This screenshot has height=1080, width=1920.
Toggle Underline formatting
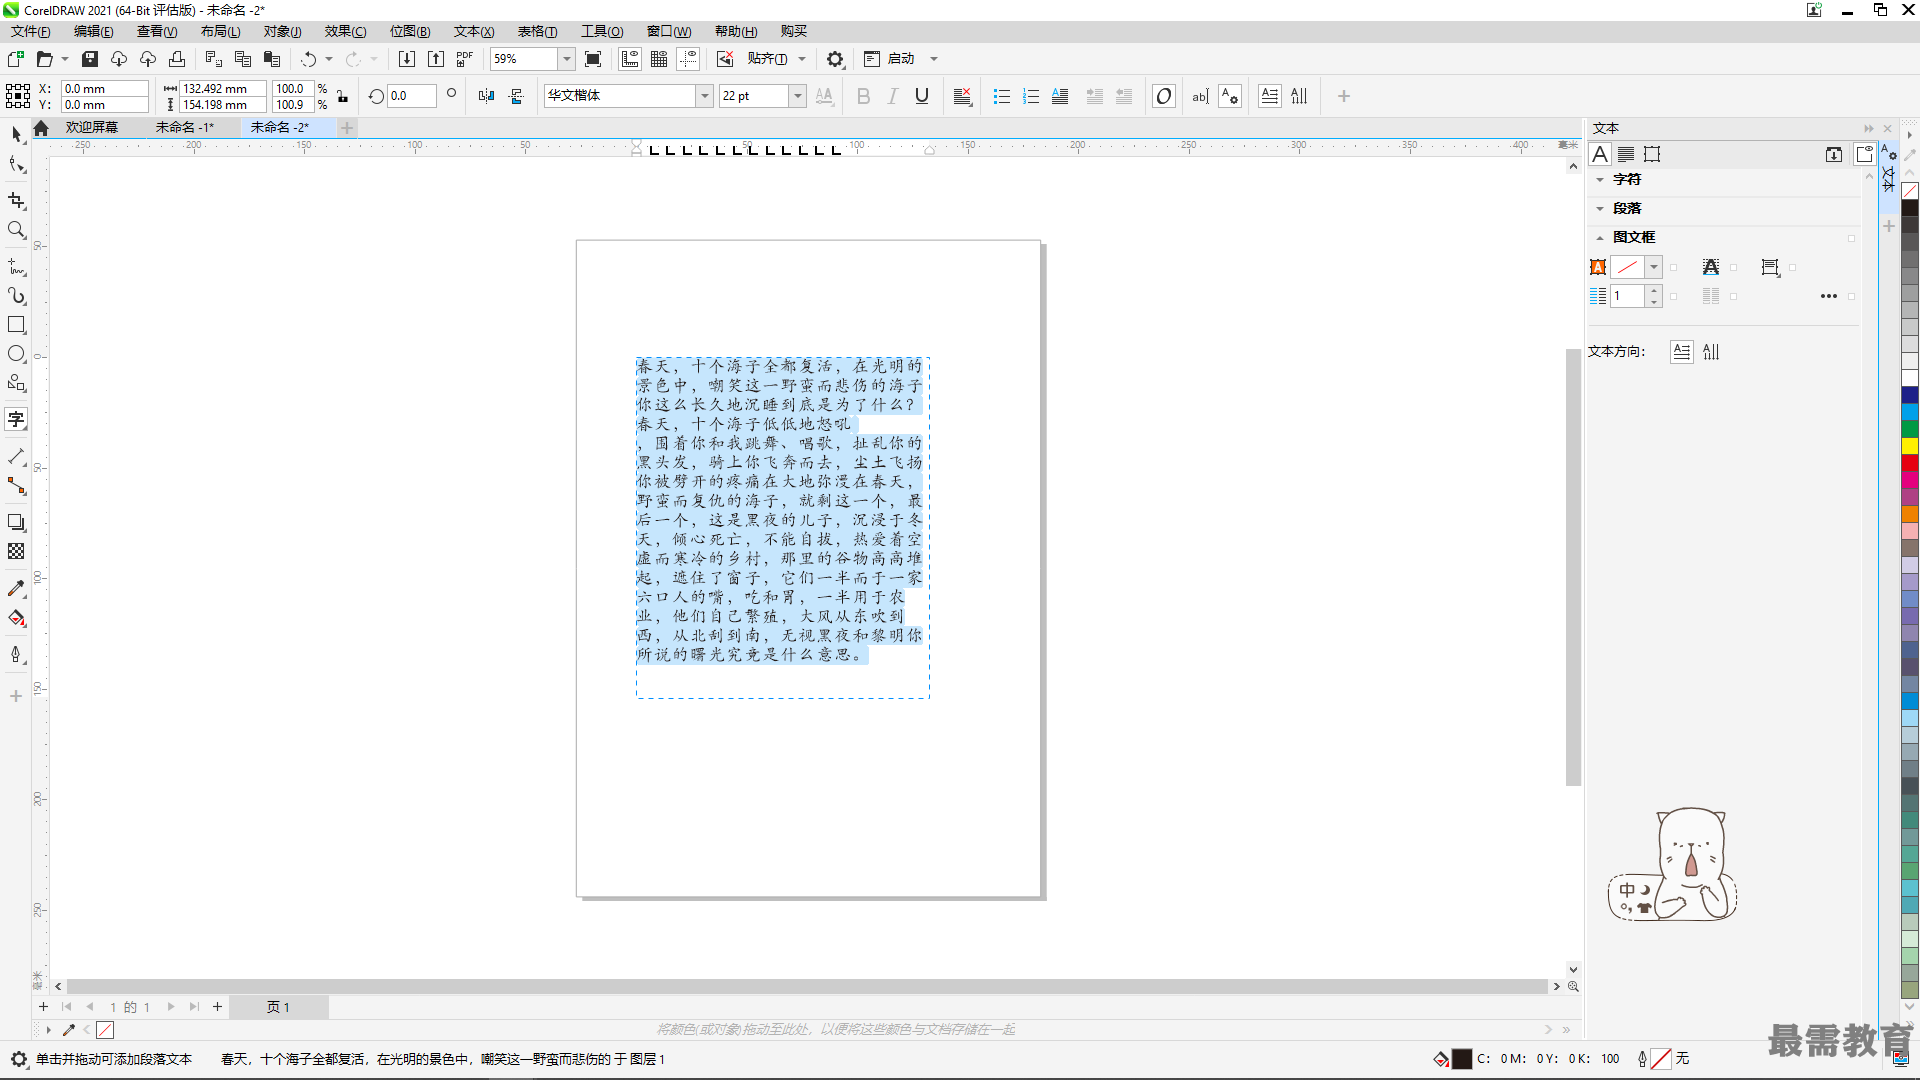922,96
